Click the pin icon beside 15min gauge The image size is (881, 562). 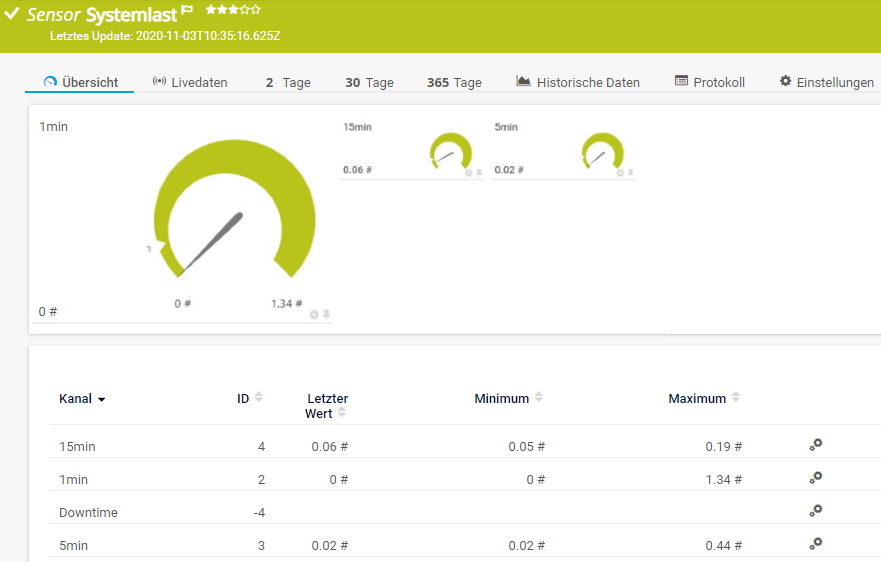coord(478,173)
